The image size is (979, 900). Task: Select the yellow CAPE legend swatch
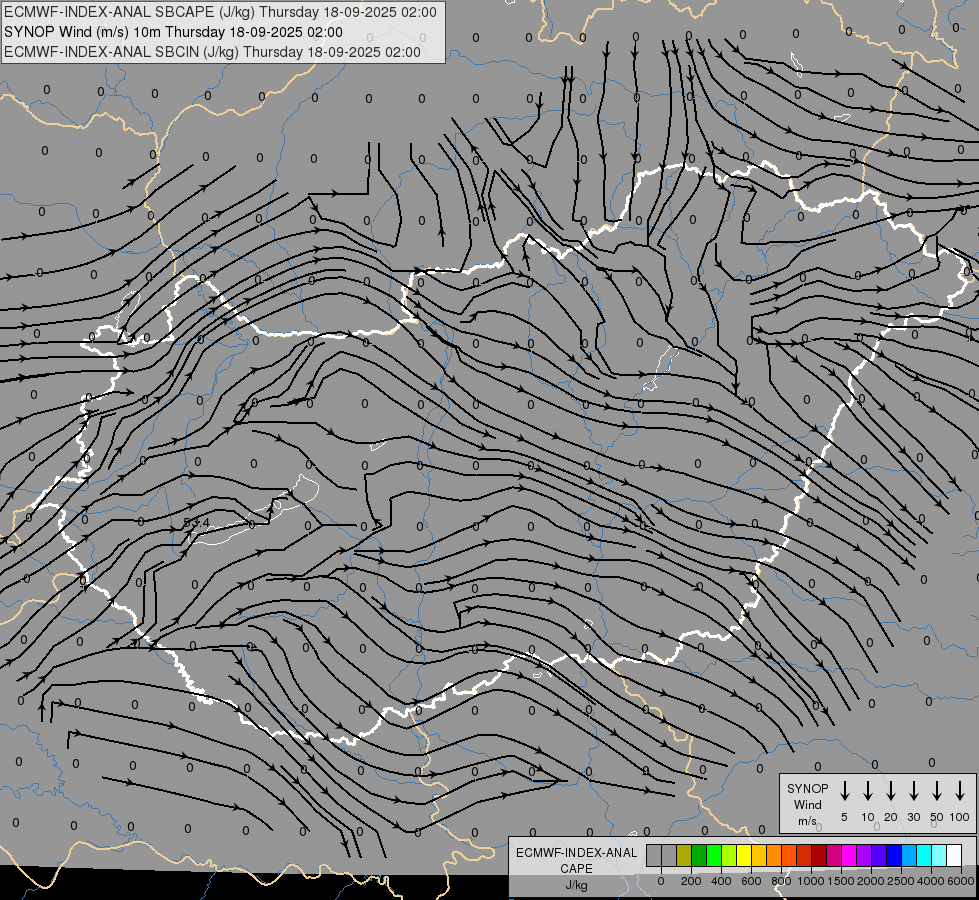click(x=744, y=855)
